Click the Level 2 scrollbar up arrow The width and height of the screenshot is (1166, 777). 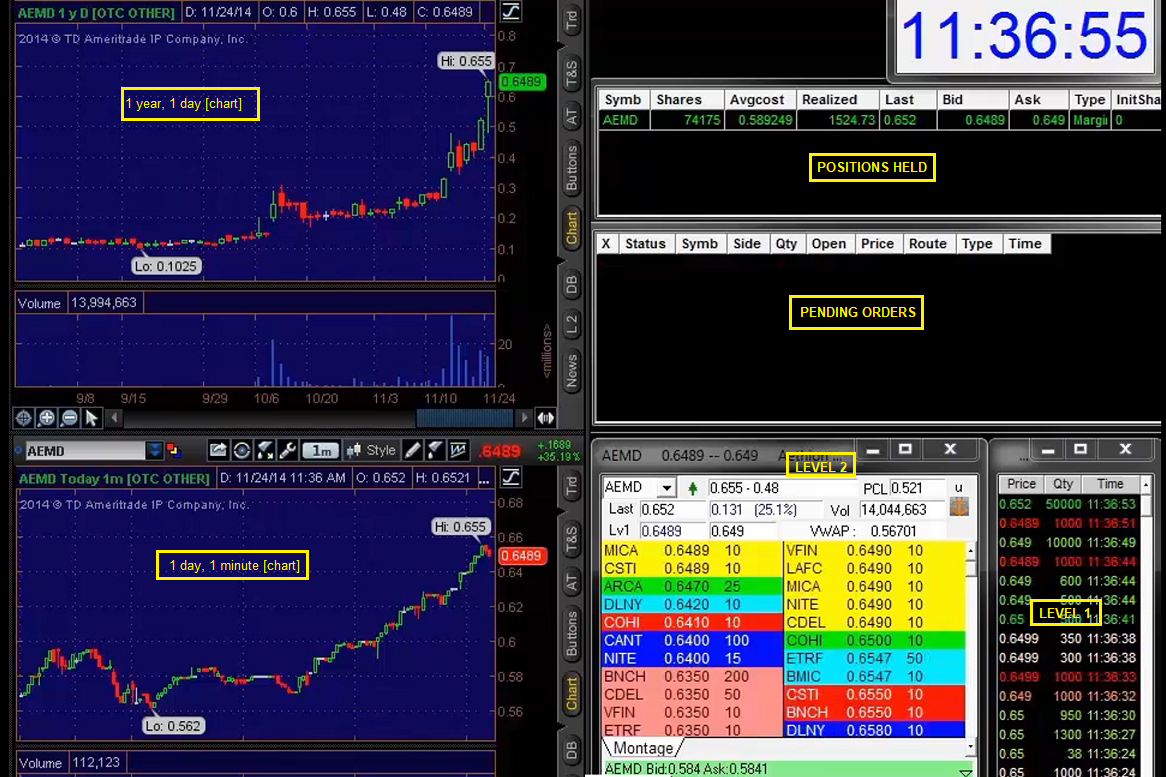970,551
